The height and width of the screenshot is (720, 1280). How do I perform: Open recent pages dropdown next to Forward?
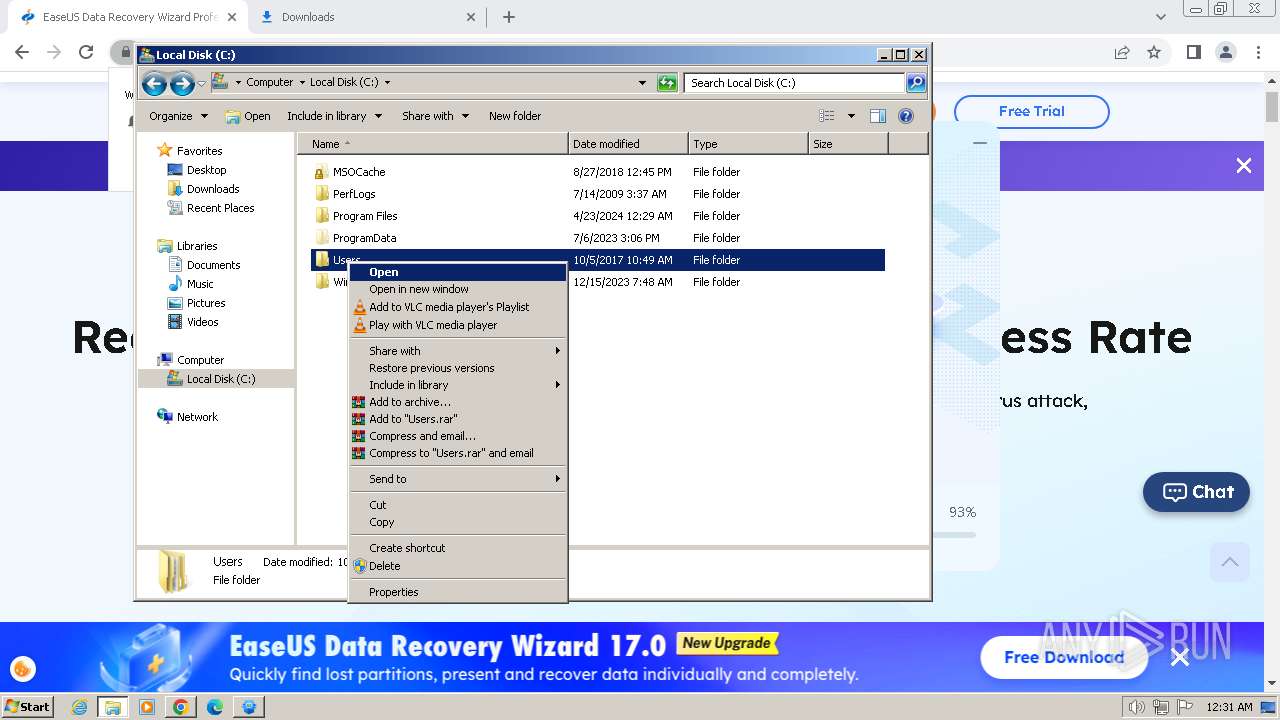[201, 84]
